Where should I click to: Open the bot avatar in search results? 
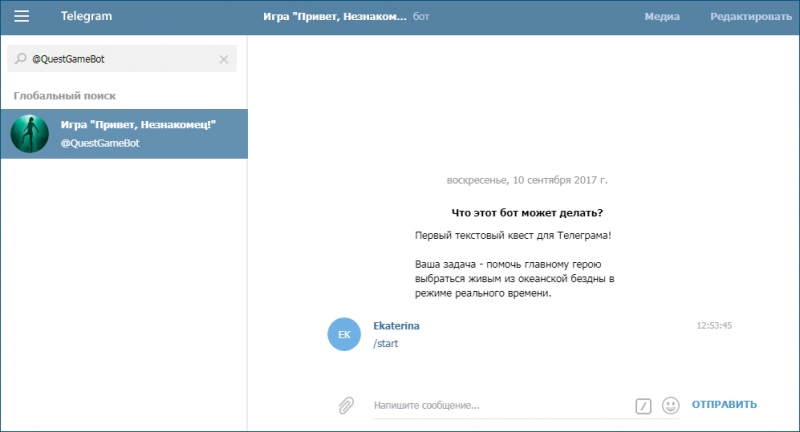[30, 134]
